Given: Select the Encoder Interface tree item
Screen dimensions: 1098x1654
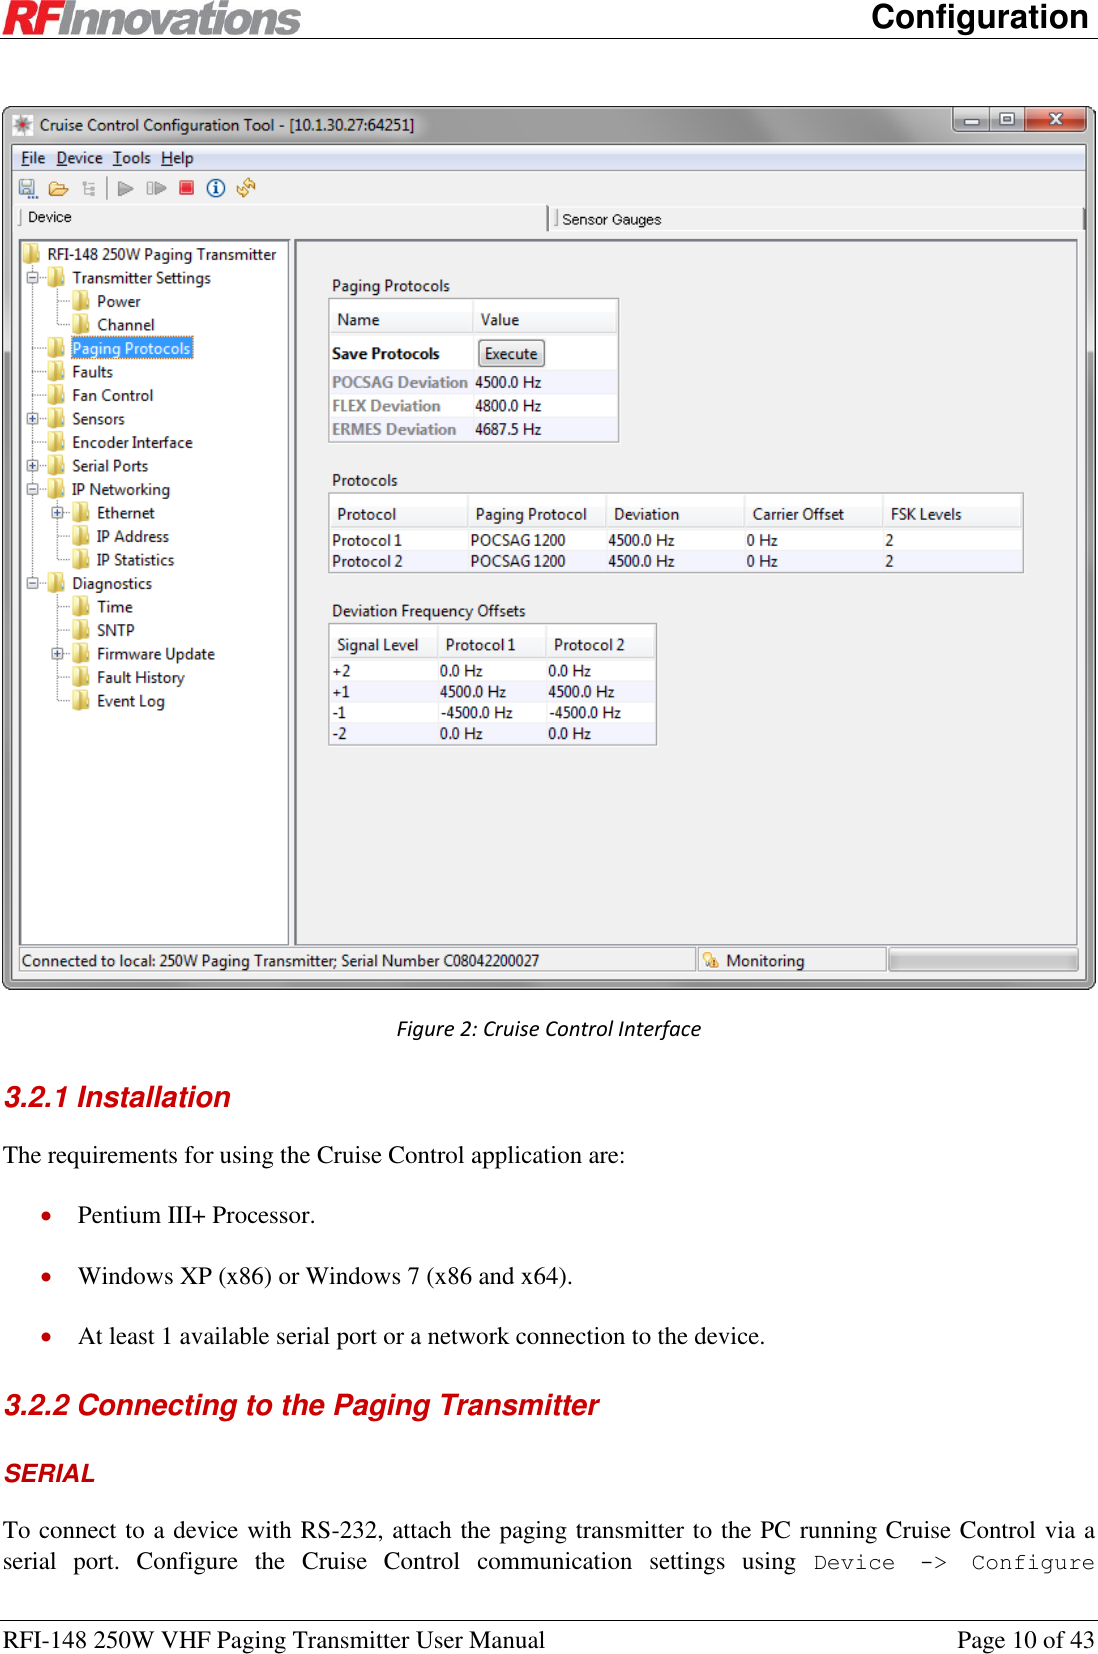Looking at the screenshot, I should (132, 442).
